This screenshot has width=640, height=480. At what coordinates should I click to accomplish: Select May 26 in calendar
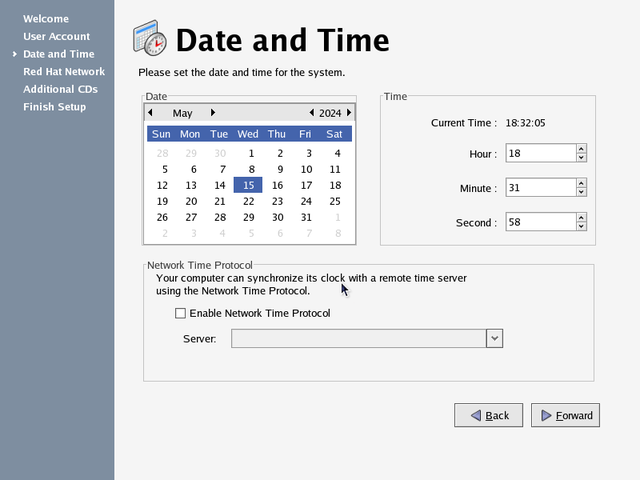click(162, 217)
